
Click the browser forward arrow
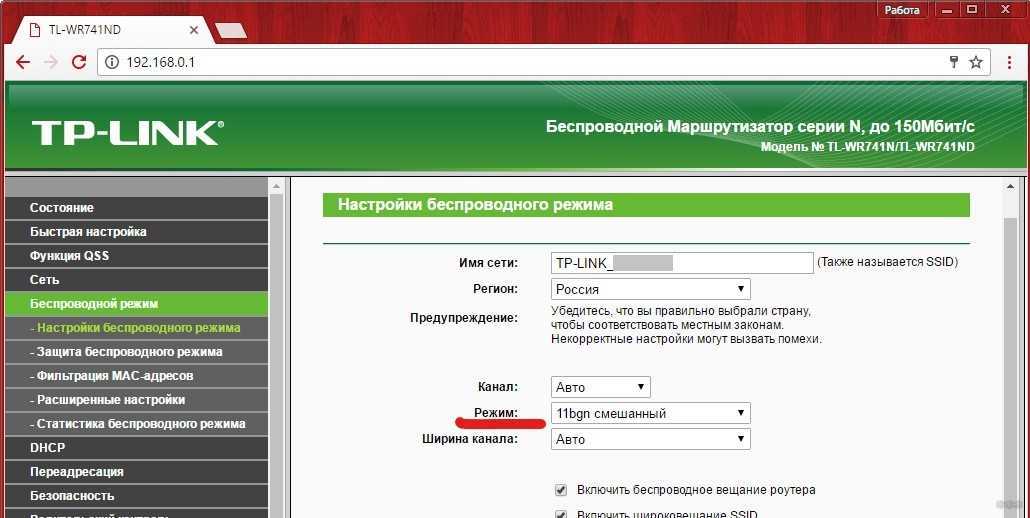(50, 62)
